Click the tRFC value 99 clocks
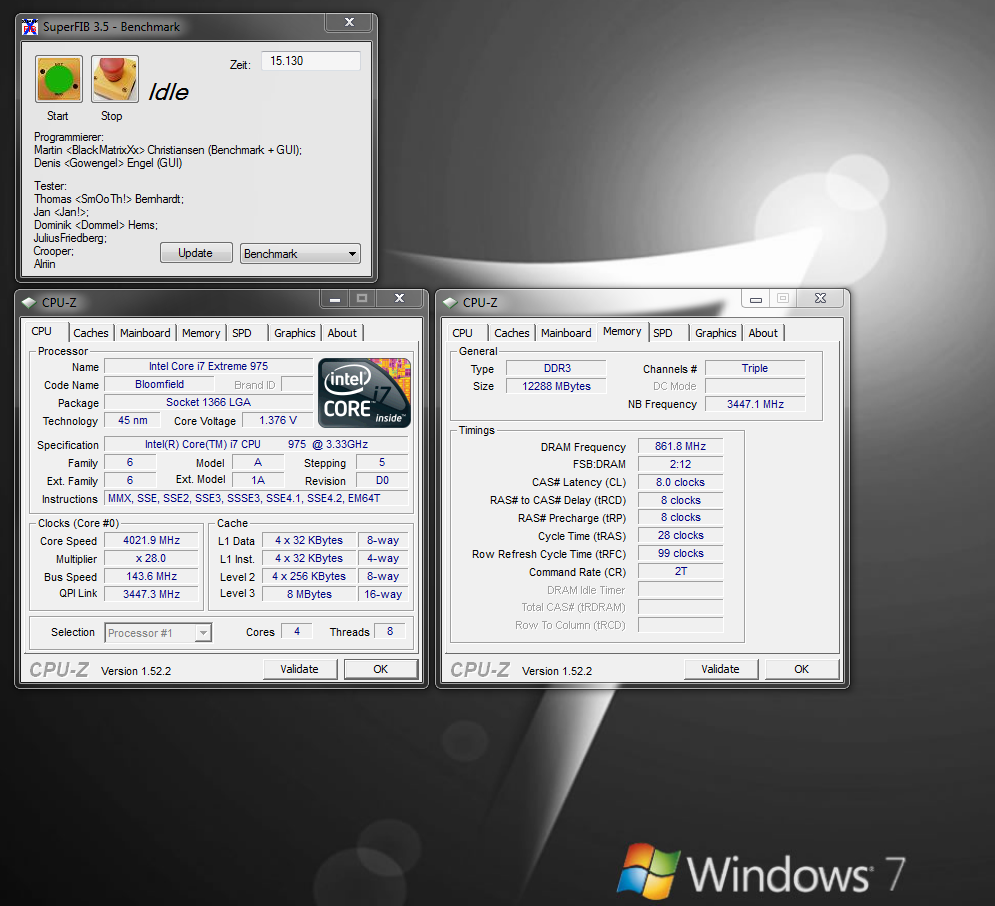Screen dimensions: 995x906 pyautogui.click(x=680, y=553)
